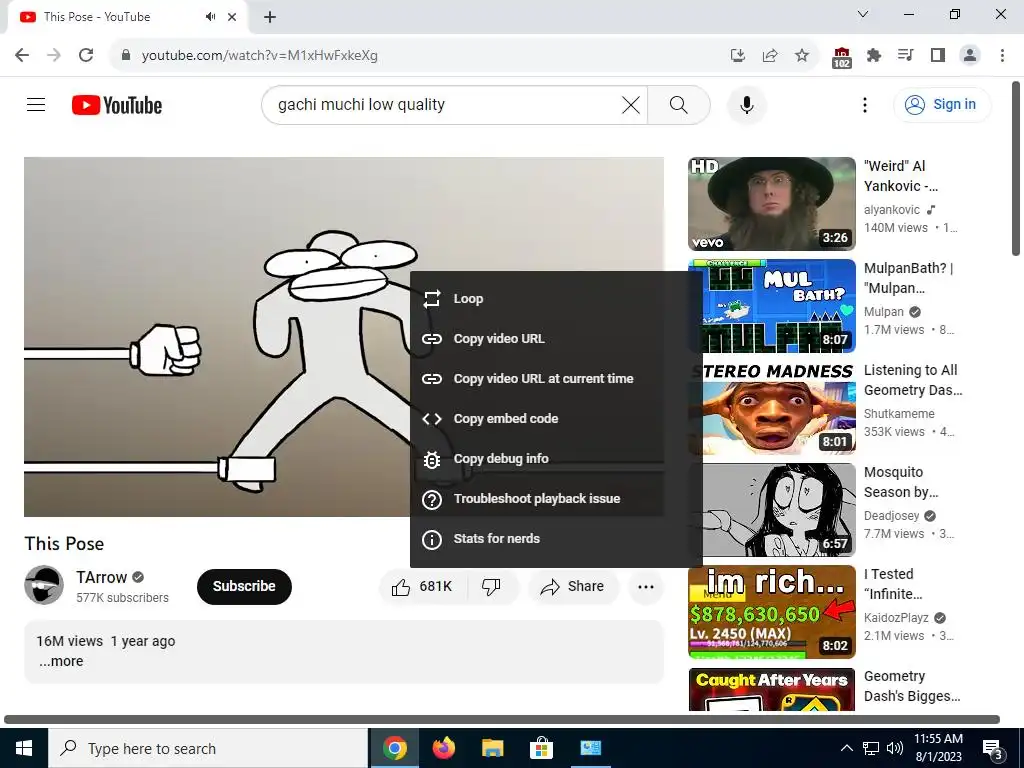1024x768 pixels.
Task: Open tab search dropdown chevron
Action: (862, 14)
